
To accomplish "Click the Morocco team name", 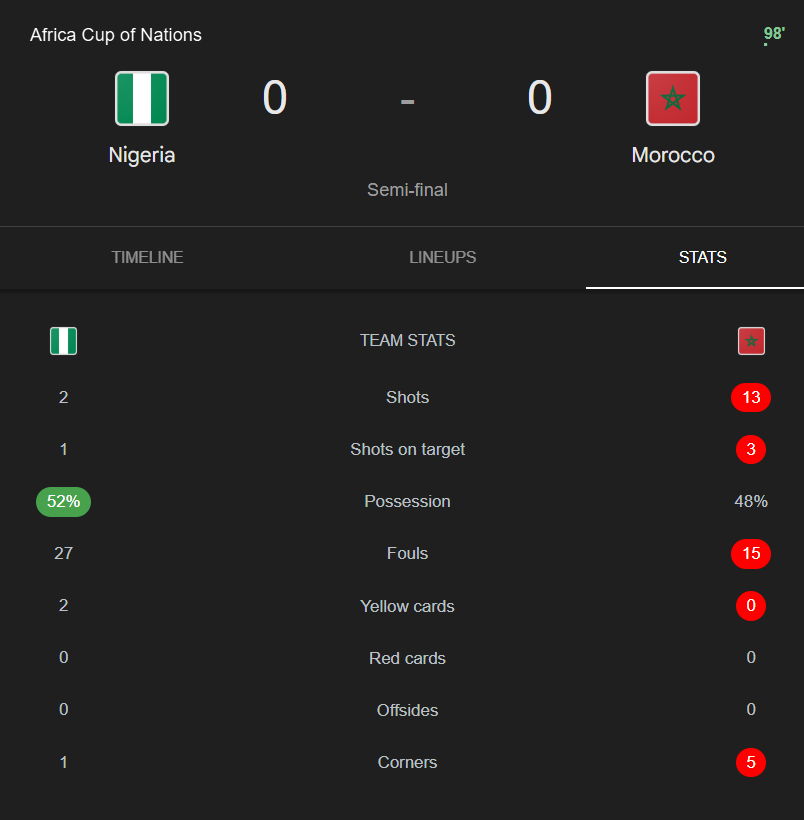I will (672, 154).
